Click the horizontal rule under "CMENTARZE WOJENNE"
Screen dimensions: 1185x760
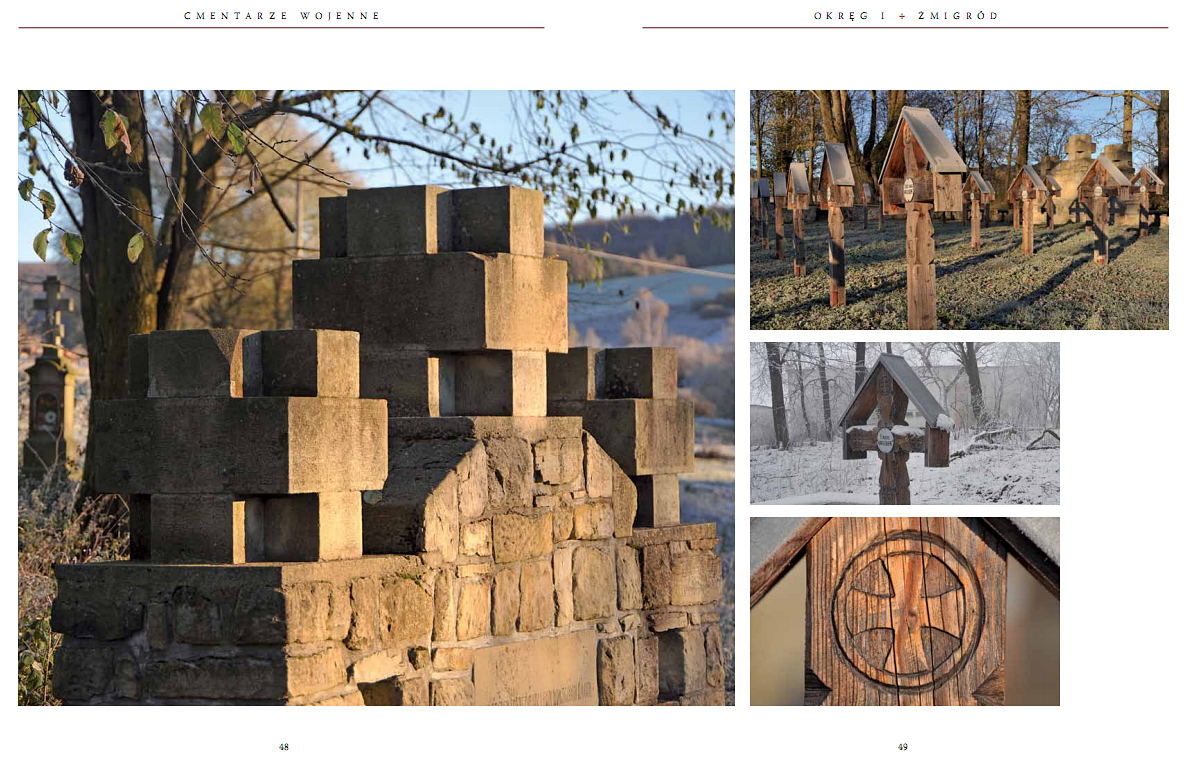click(281, 28)
